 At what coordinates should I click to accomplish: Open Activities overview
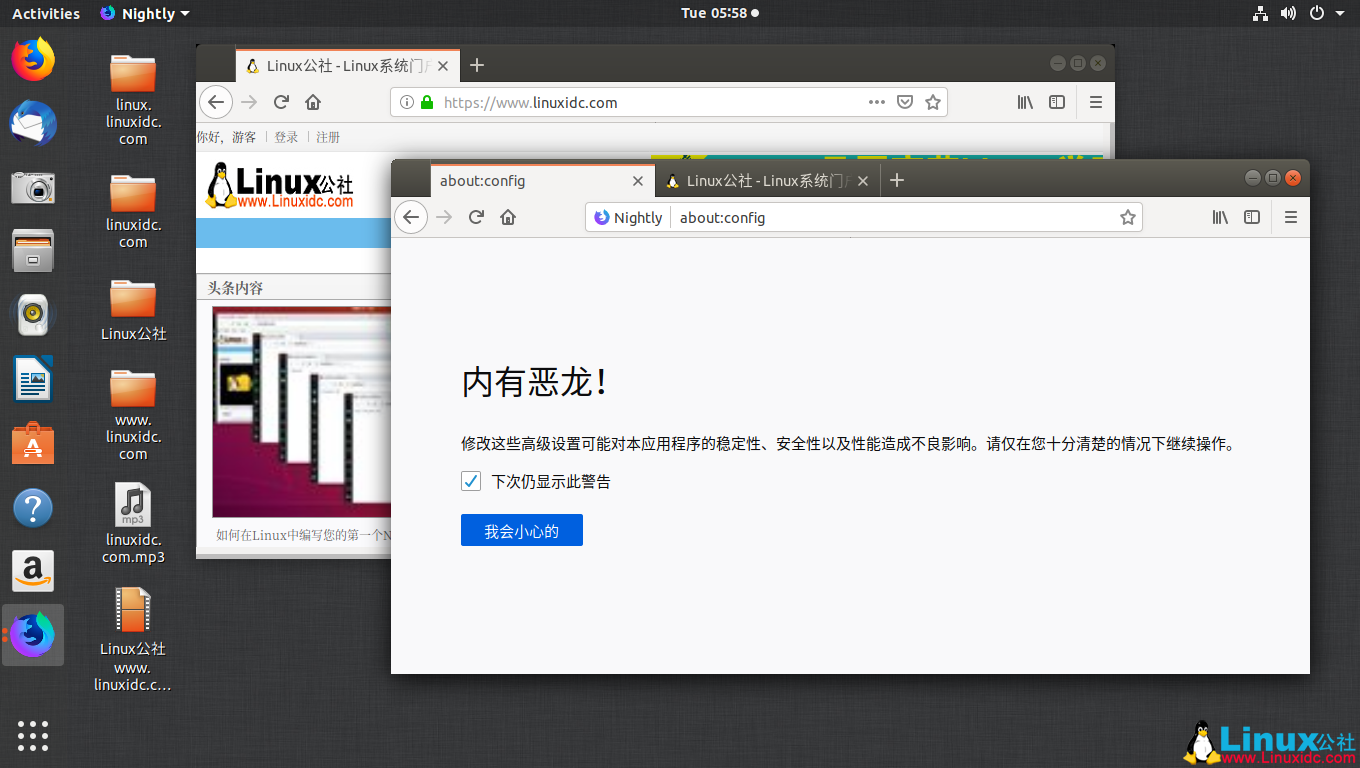click(46, 14)
